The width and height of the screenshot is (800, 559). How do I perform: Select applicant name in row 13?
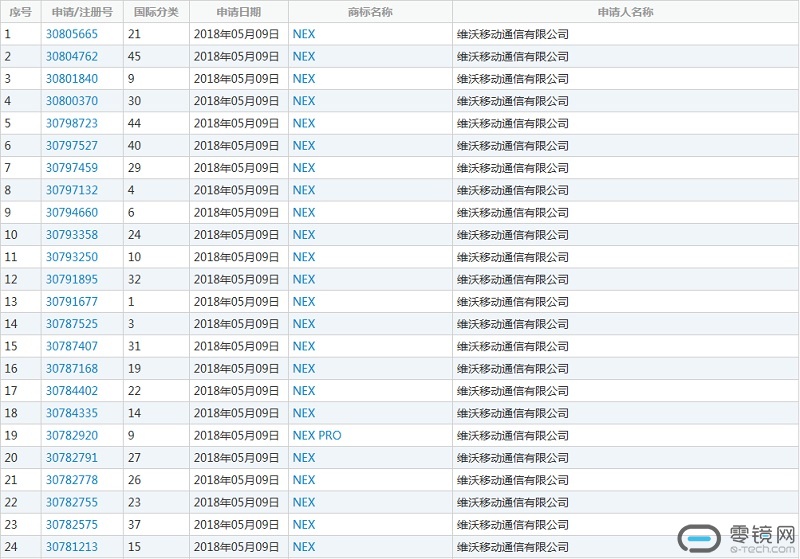tap(513, 302)
